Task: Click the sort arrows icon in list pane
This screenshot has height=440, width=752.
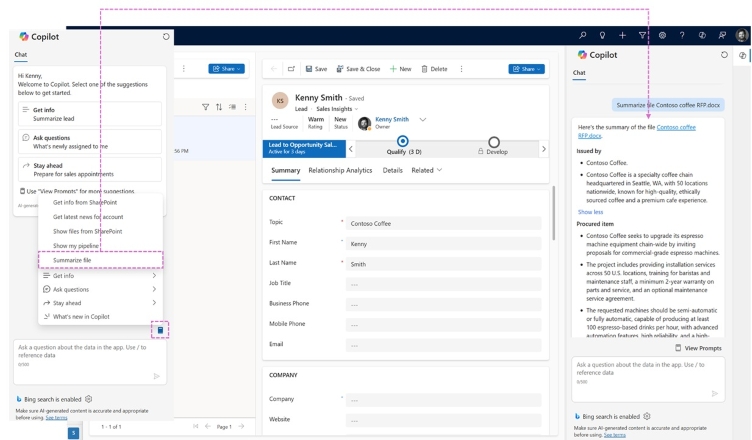Action: 219,107
